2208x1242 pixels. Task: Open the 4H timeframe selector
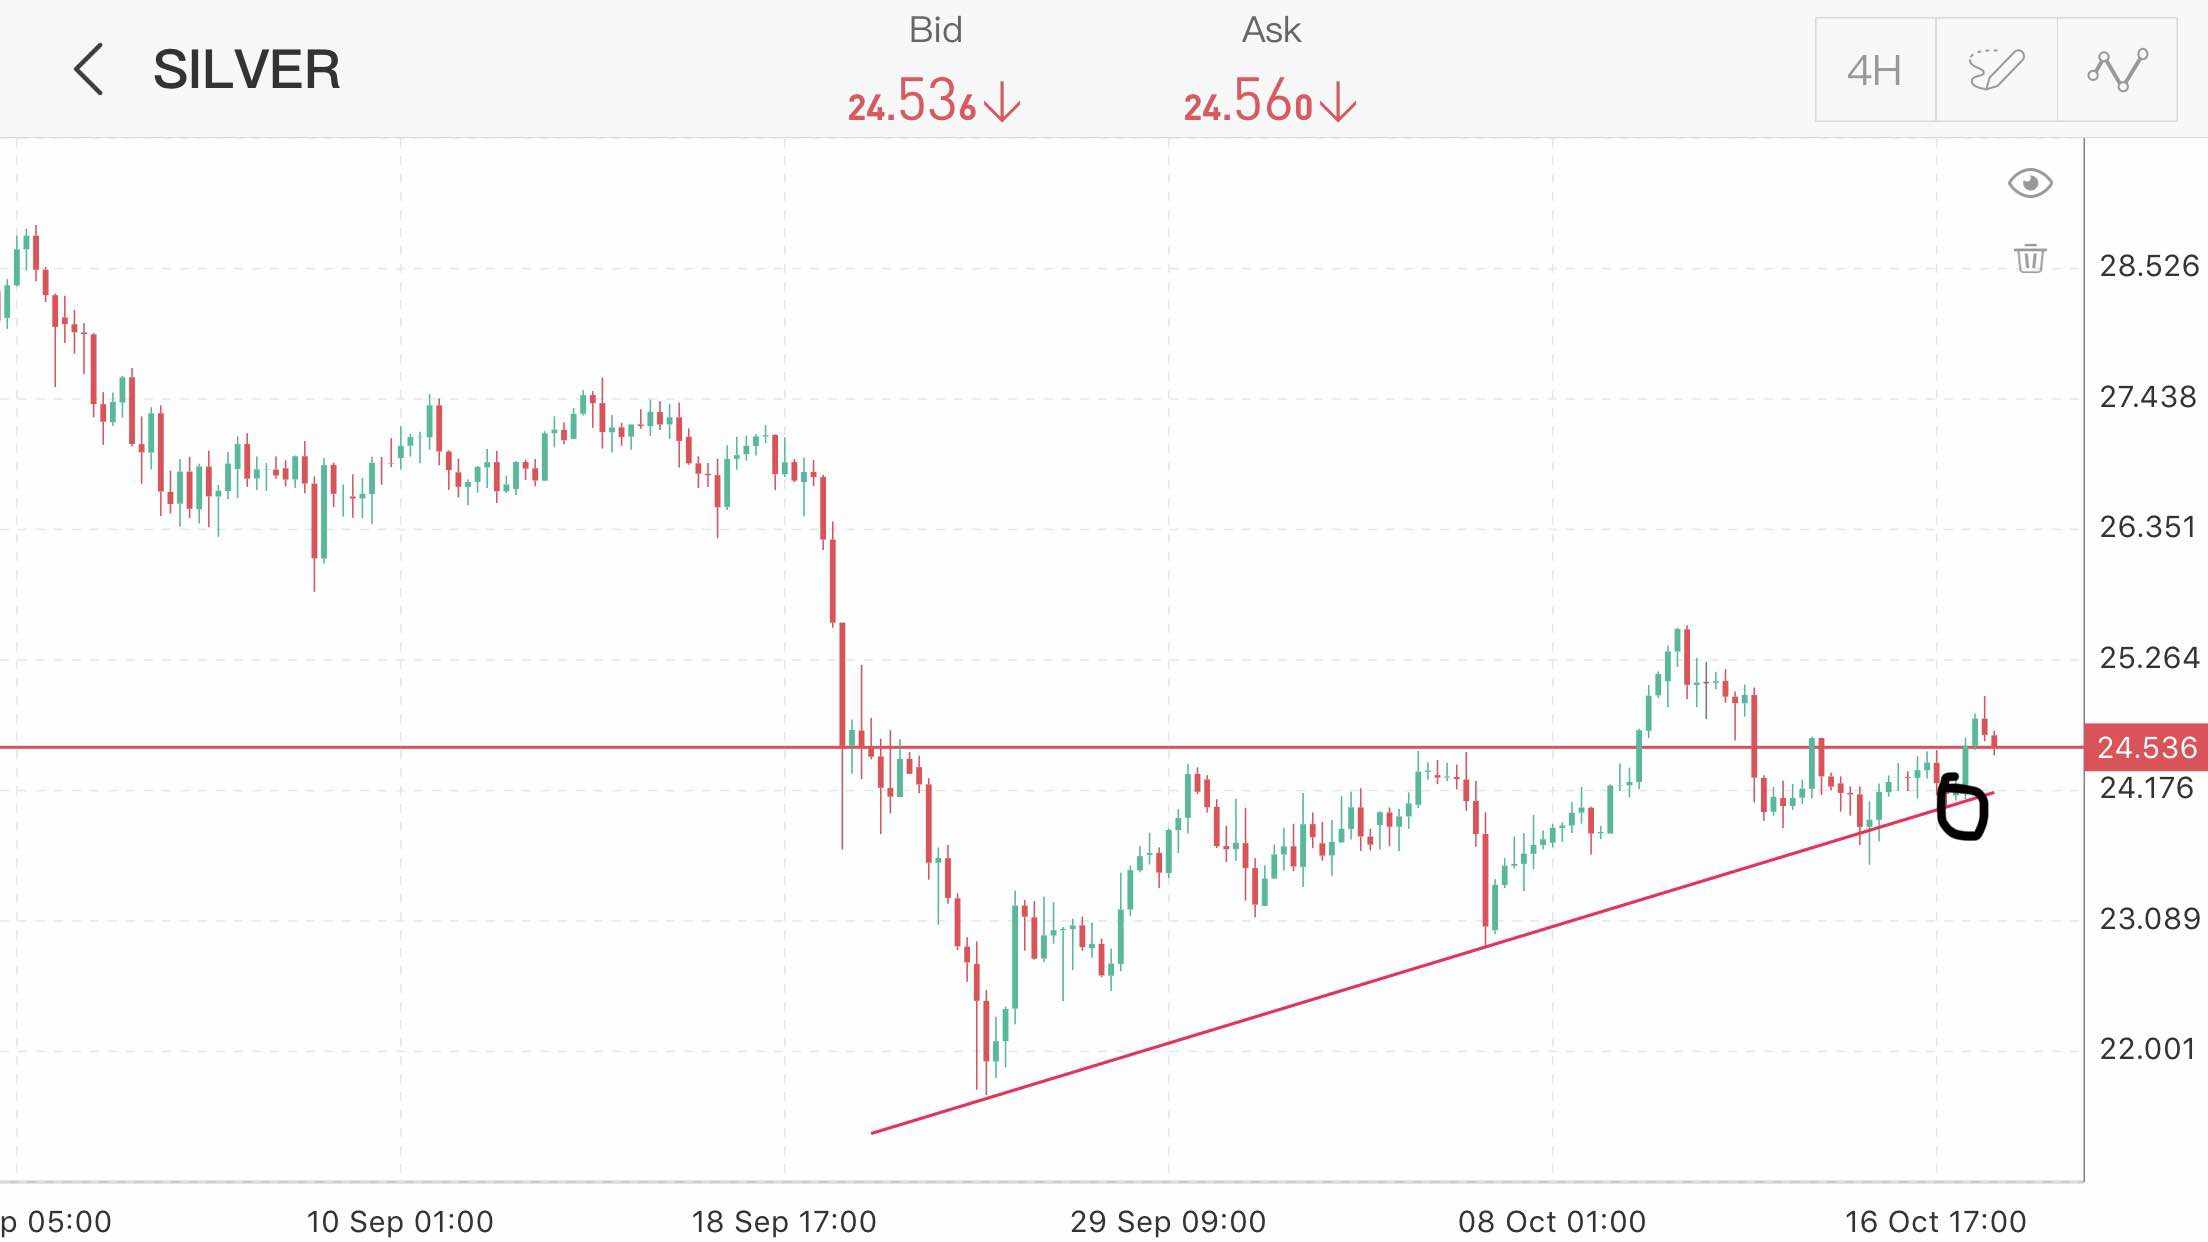(1874, 70)
